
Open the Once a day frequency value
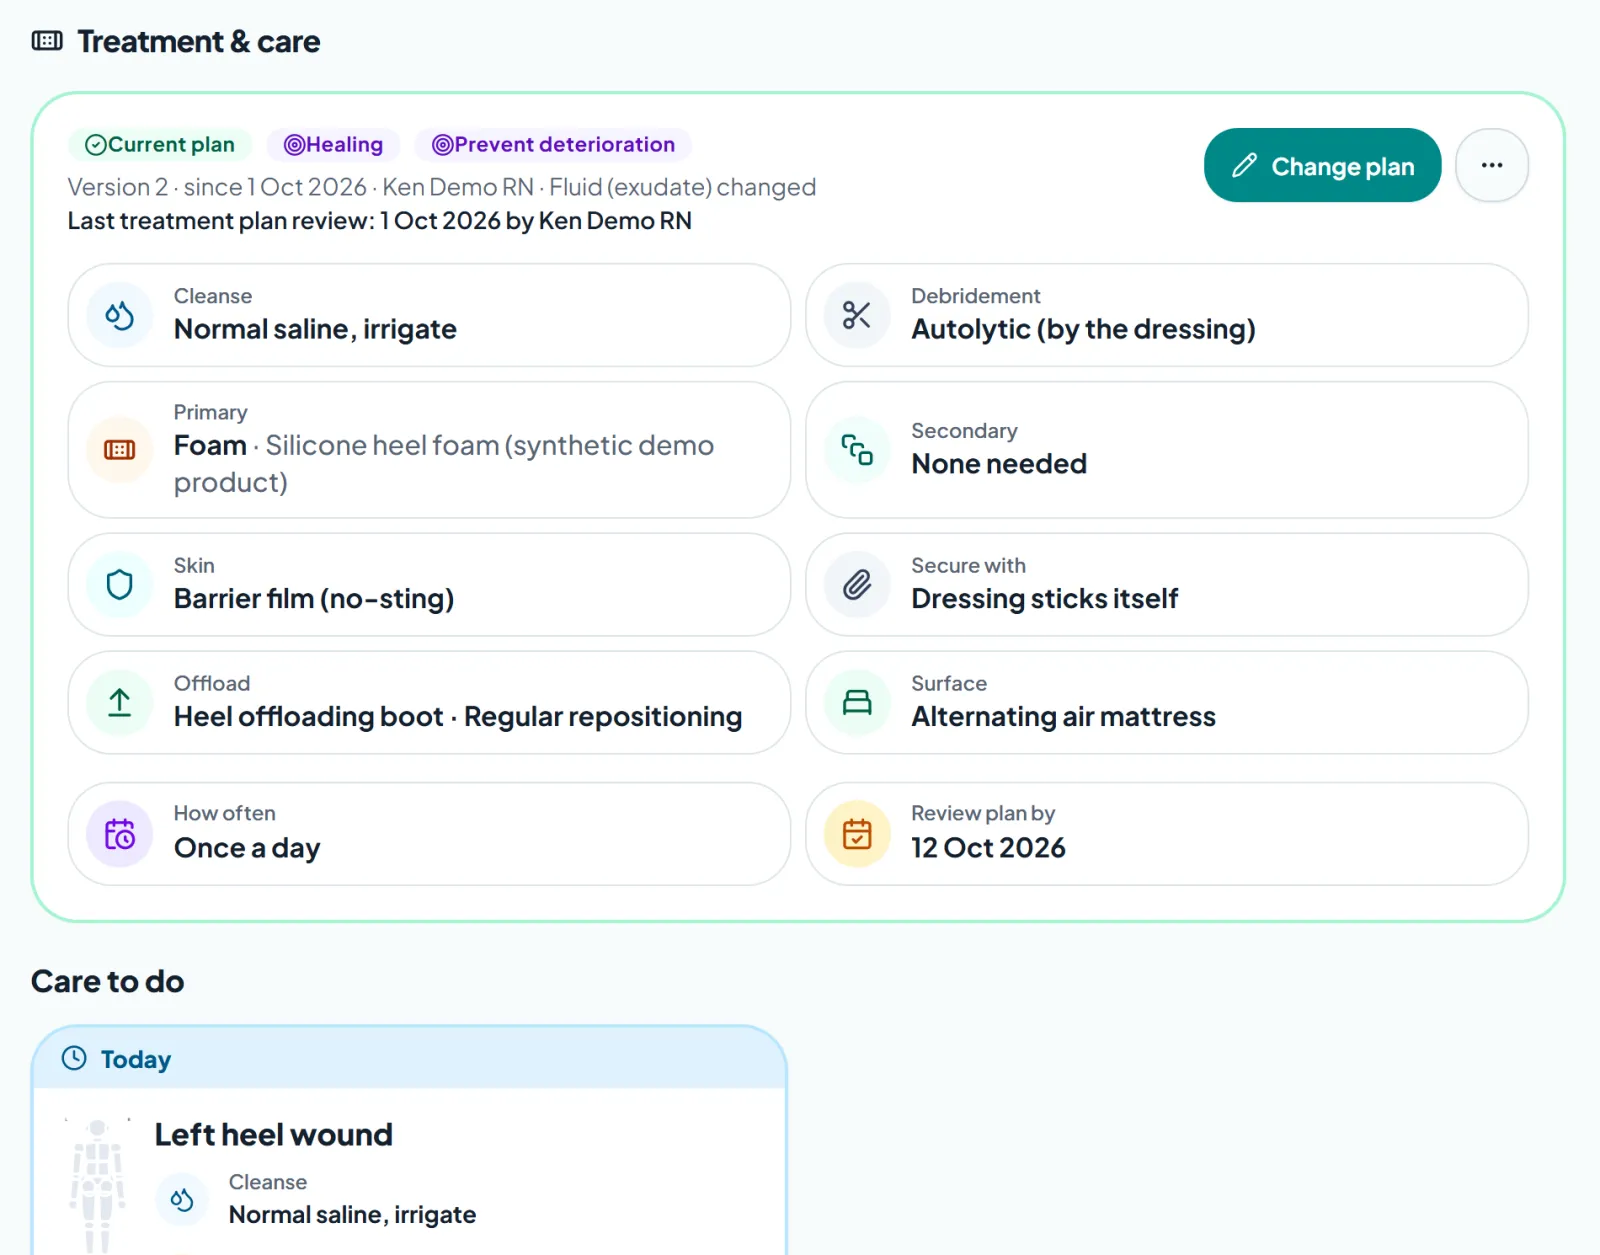(x=247, y=848)
